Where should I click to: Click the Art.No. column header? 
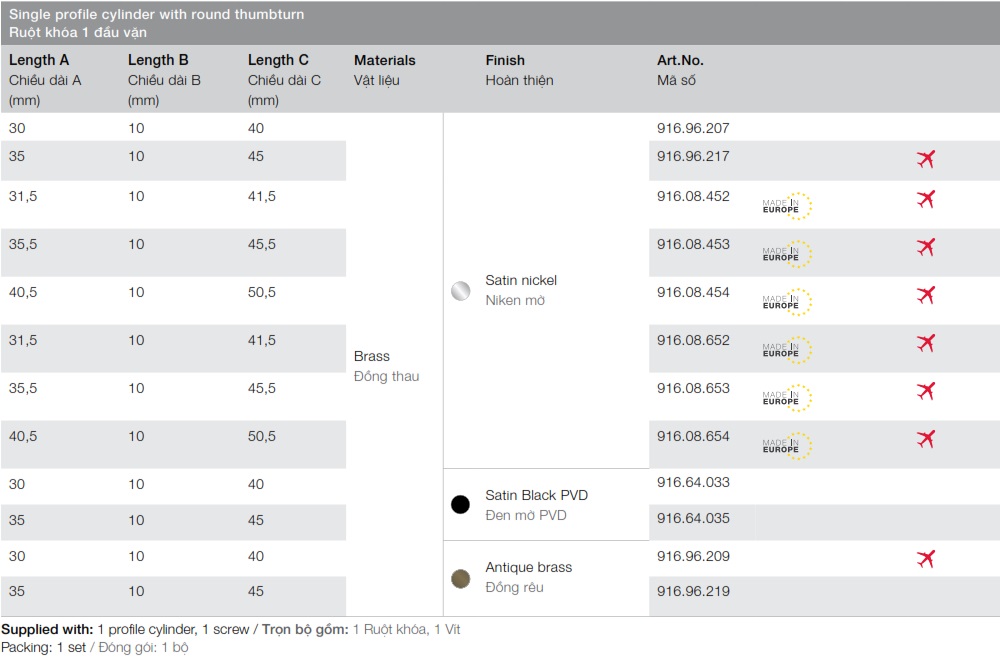click(680, 60)
